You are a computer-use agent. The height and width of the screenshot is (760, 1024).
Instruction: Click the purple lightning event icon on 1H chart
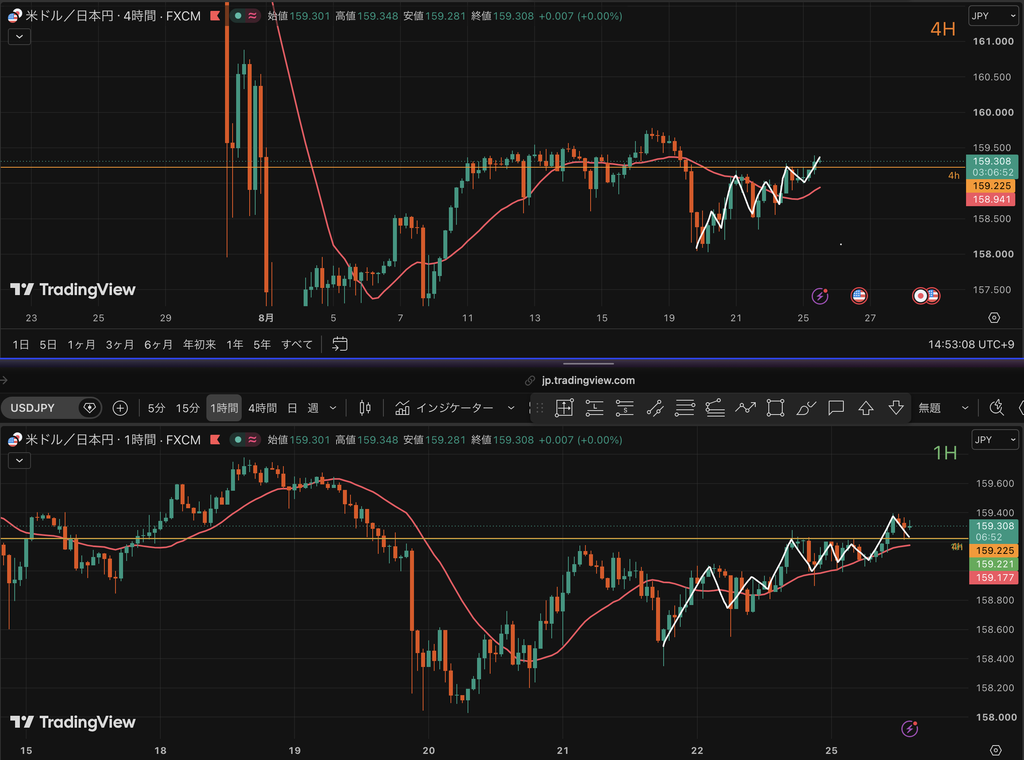910,728
